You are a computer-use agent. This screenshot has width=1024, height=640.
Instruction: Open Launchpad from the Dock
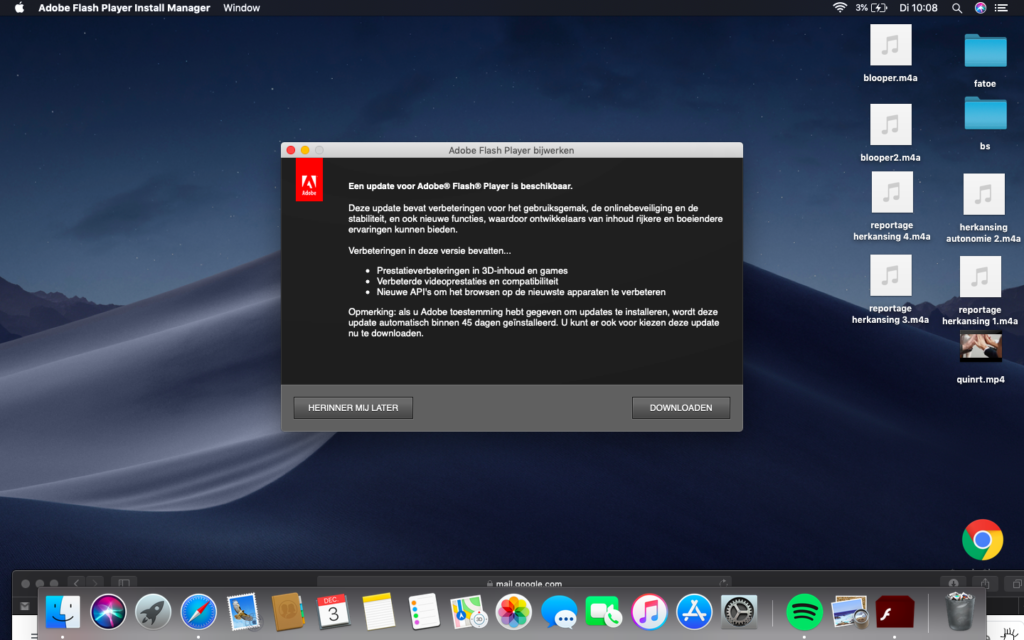(x=153, y=611)
